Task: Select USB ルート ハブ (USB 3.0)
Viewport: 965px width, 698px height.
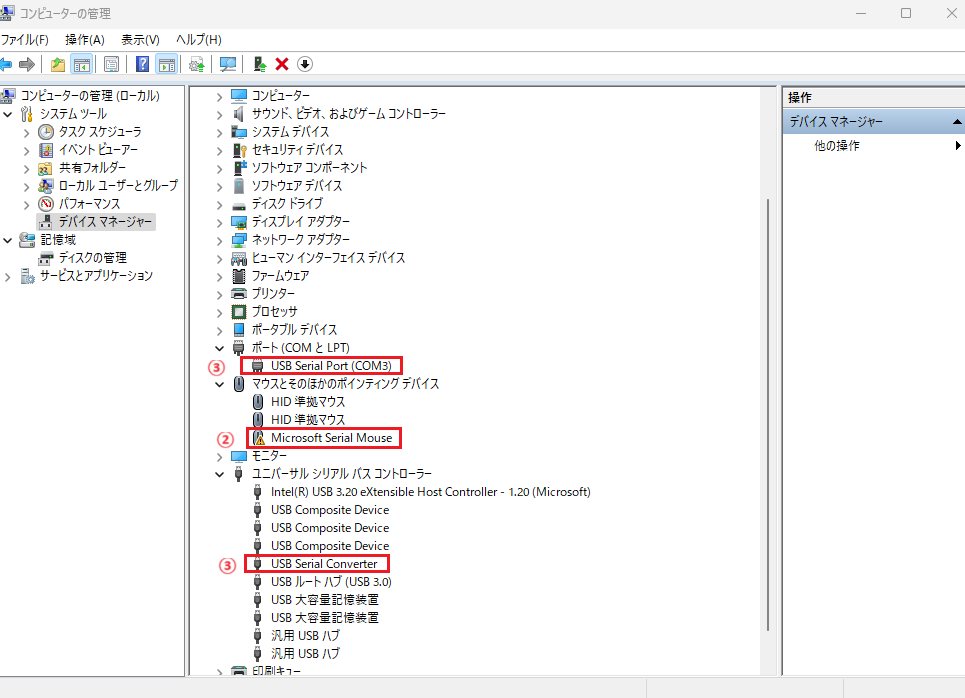Action: click(331, 582)
